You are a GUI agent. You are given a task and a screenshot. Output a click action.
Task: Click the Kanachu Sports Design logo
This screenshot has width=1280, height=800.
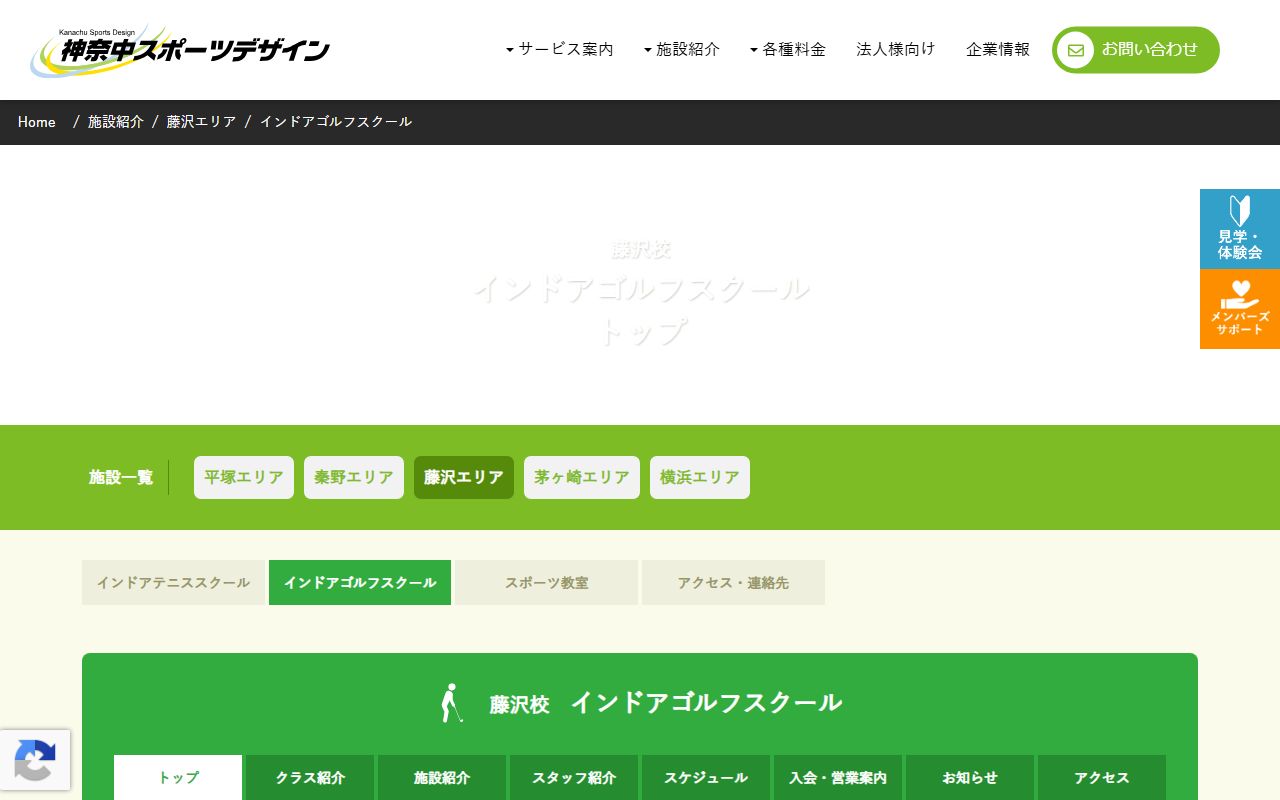coord(180,51)
